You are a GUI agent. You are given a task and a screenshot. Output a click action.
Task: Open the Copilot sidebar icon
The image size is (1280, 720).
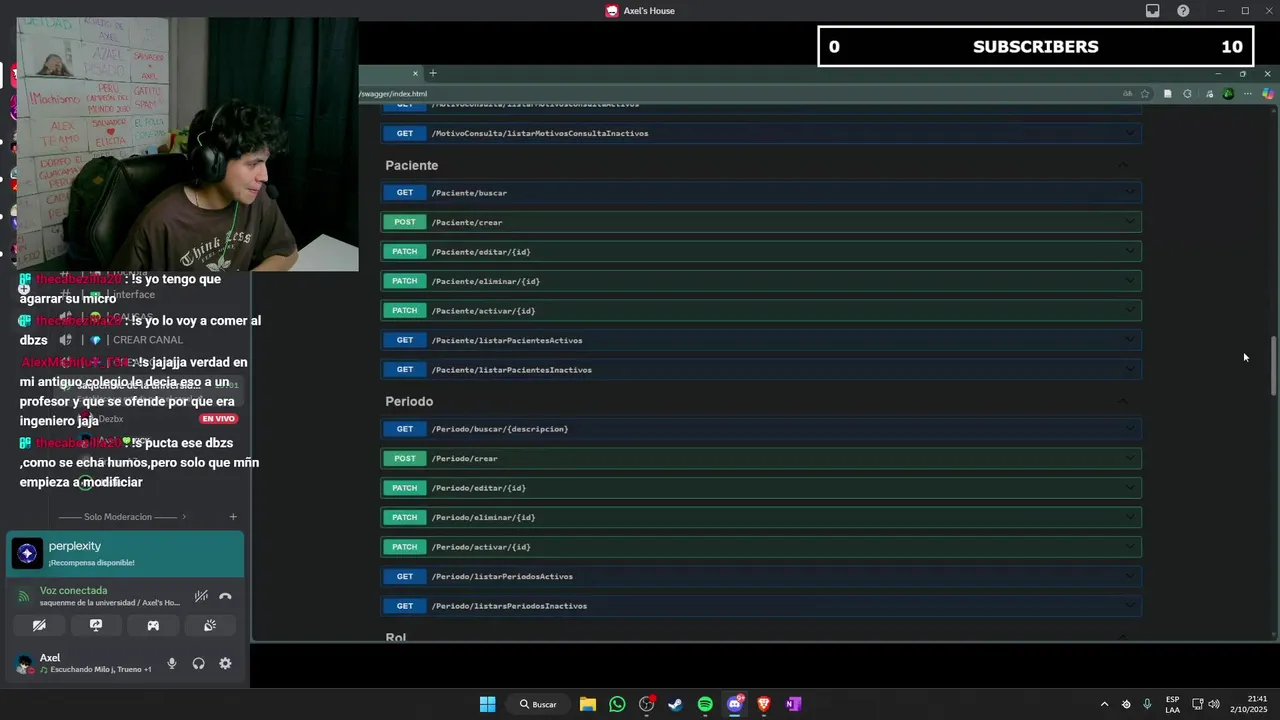coord(1267,94)
